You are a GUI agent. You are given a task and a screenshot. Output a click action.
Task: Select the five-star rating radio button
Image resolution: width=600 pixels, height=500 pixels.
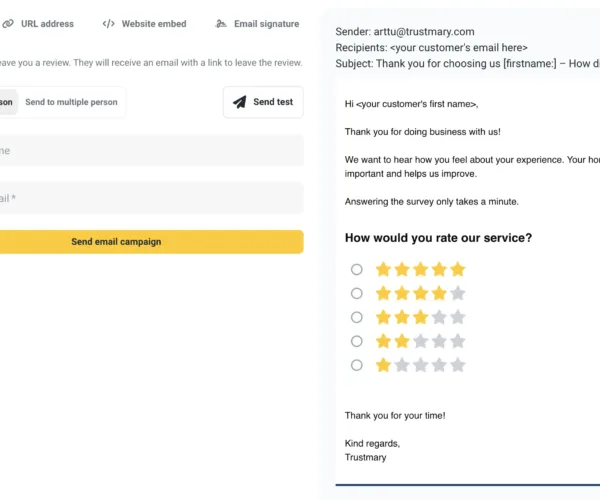(x=357, y=270)
